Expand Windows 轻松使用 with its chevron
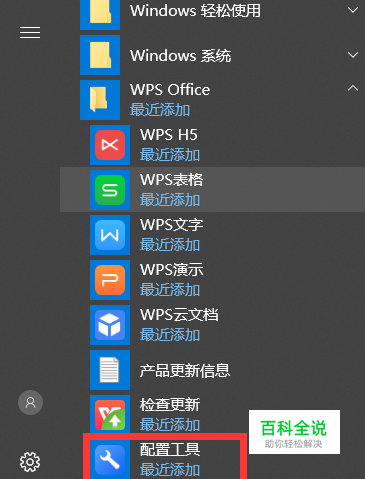 353,10
